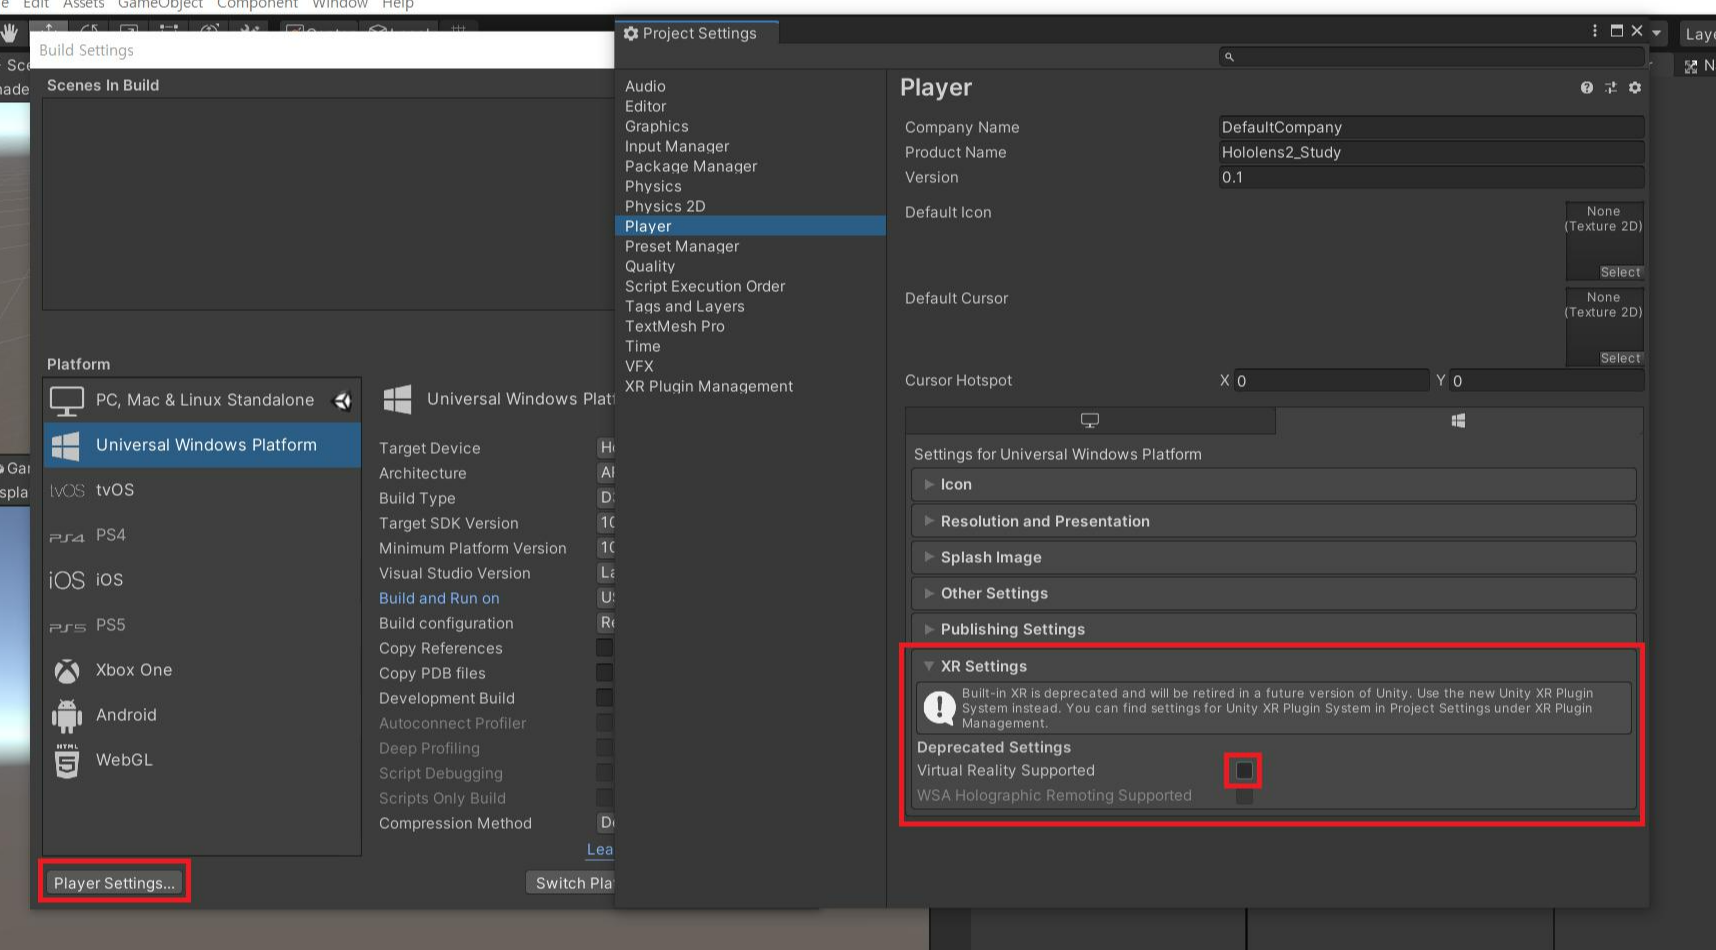Screen dimensions: 1716x950
Task: Expand the Publishing Settings section
Action: [x=1274, y=629]
